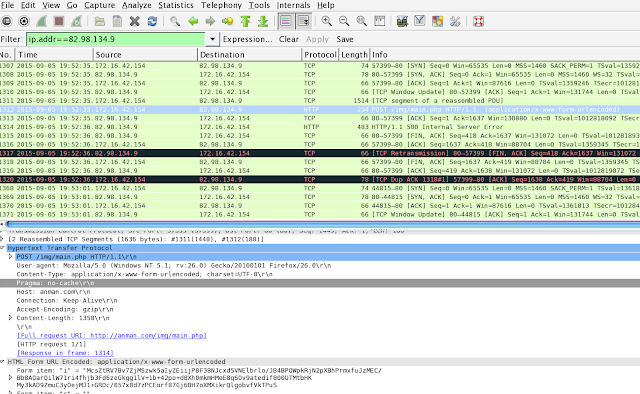640x394 pixels.
Task: Edit capture filters icon
Action: point(402,21)
